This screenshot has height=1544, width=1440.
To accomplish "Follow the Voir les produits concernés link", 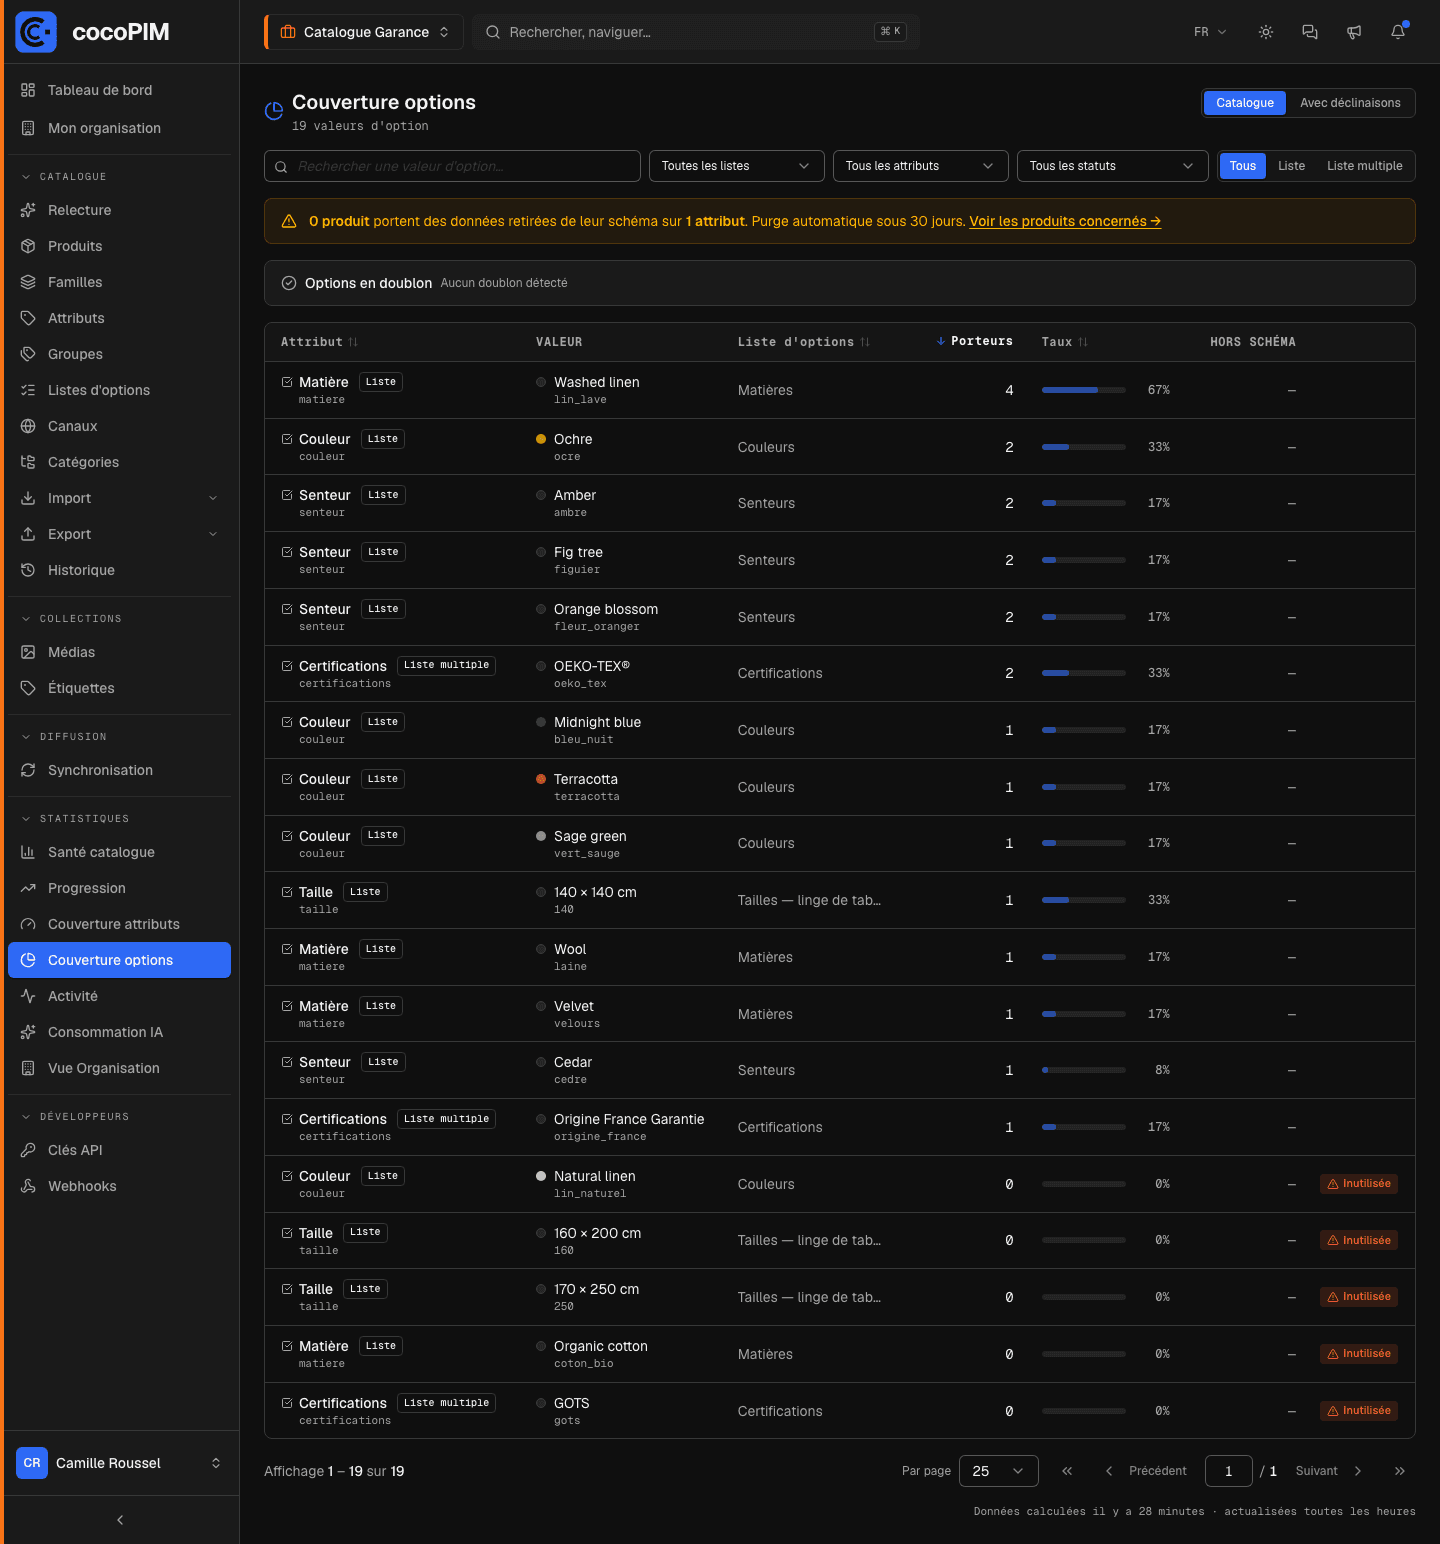I will point(1065,221).
